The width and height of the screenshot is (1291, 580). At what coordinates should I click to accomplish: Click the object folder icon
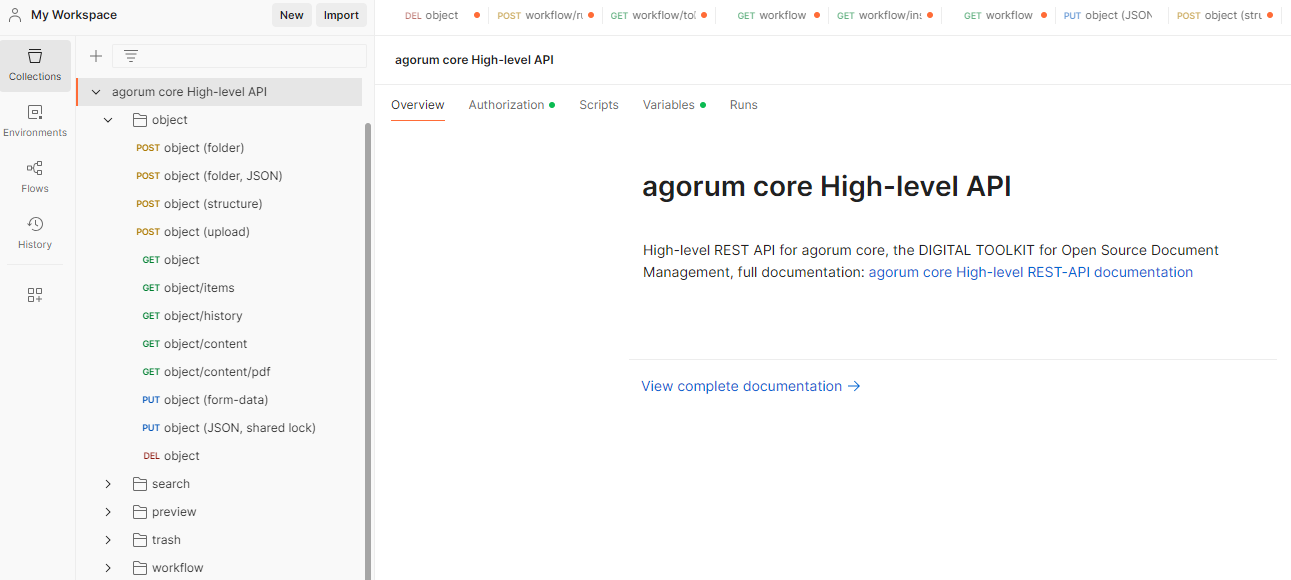pyautogui.click(x=140, y=120)
